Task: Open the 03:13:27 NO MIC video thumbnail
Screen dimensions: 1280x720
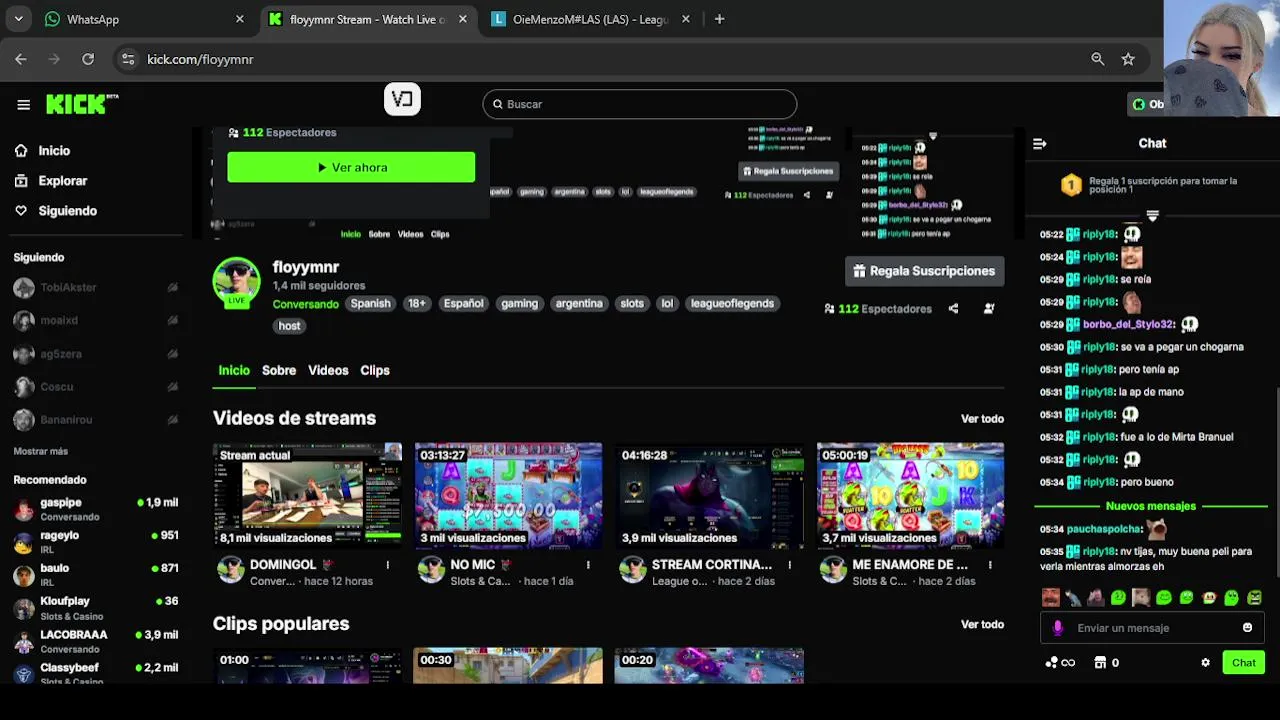Action: tap(509, 496)
